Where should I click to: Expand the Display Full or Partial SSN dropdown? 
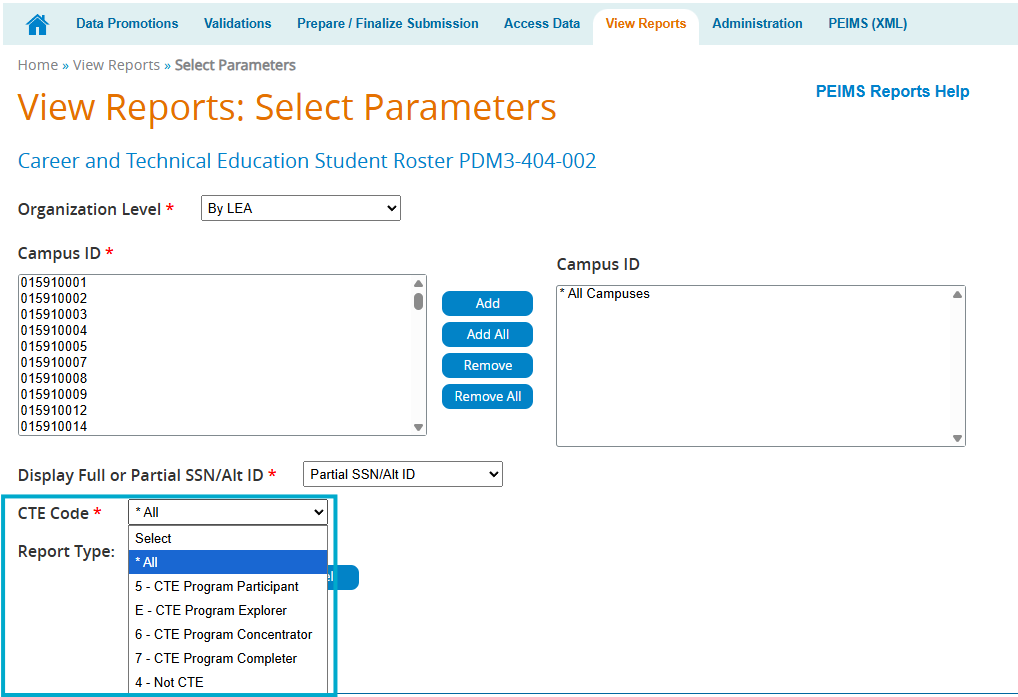[402, 474]
